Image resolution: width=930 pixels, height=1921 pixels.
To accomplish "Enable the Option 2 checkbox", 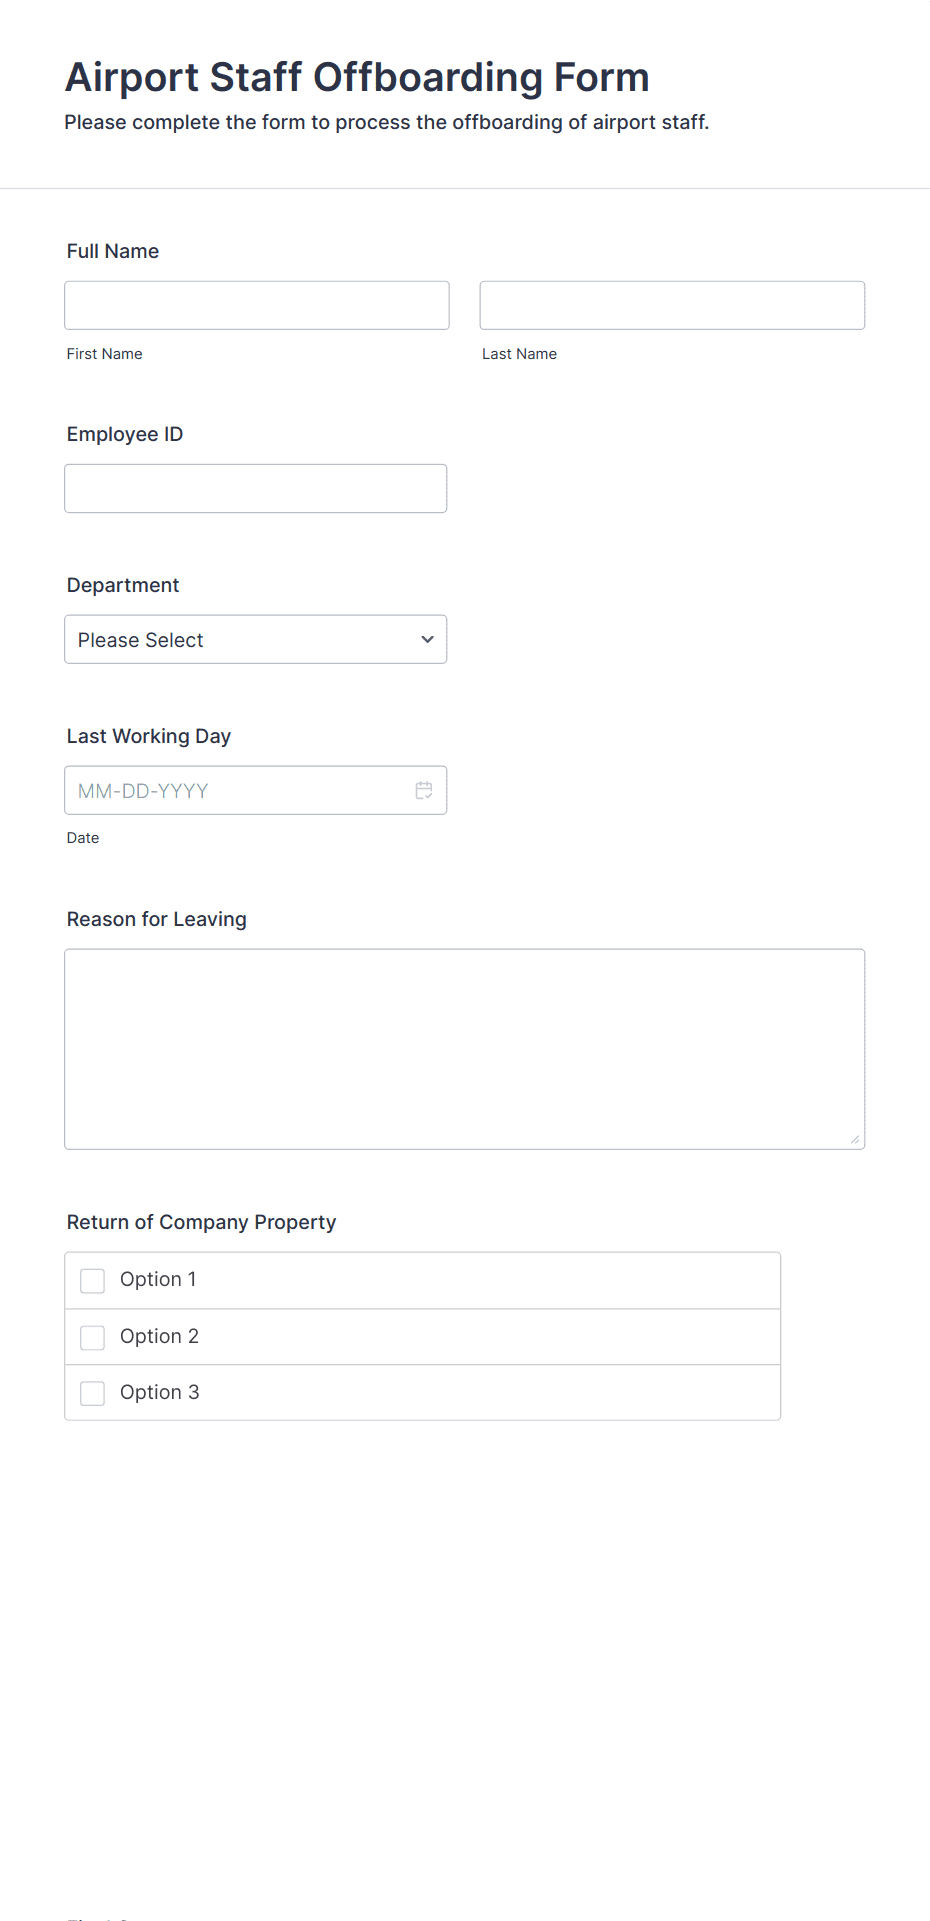I will coord(92,1338).
